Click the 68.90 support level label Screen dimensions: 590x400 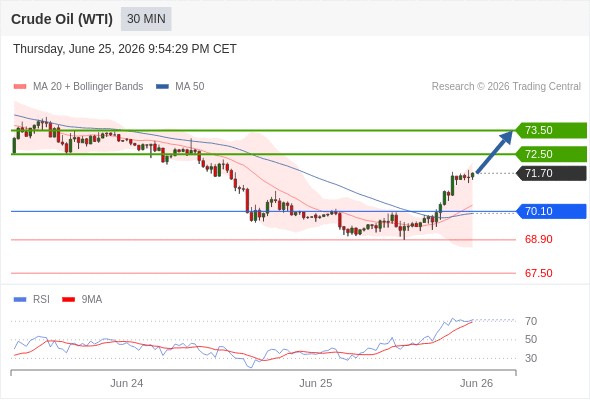(538, 239)
